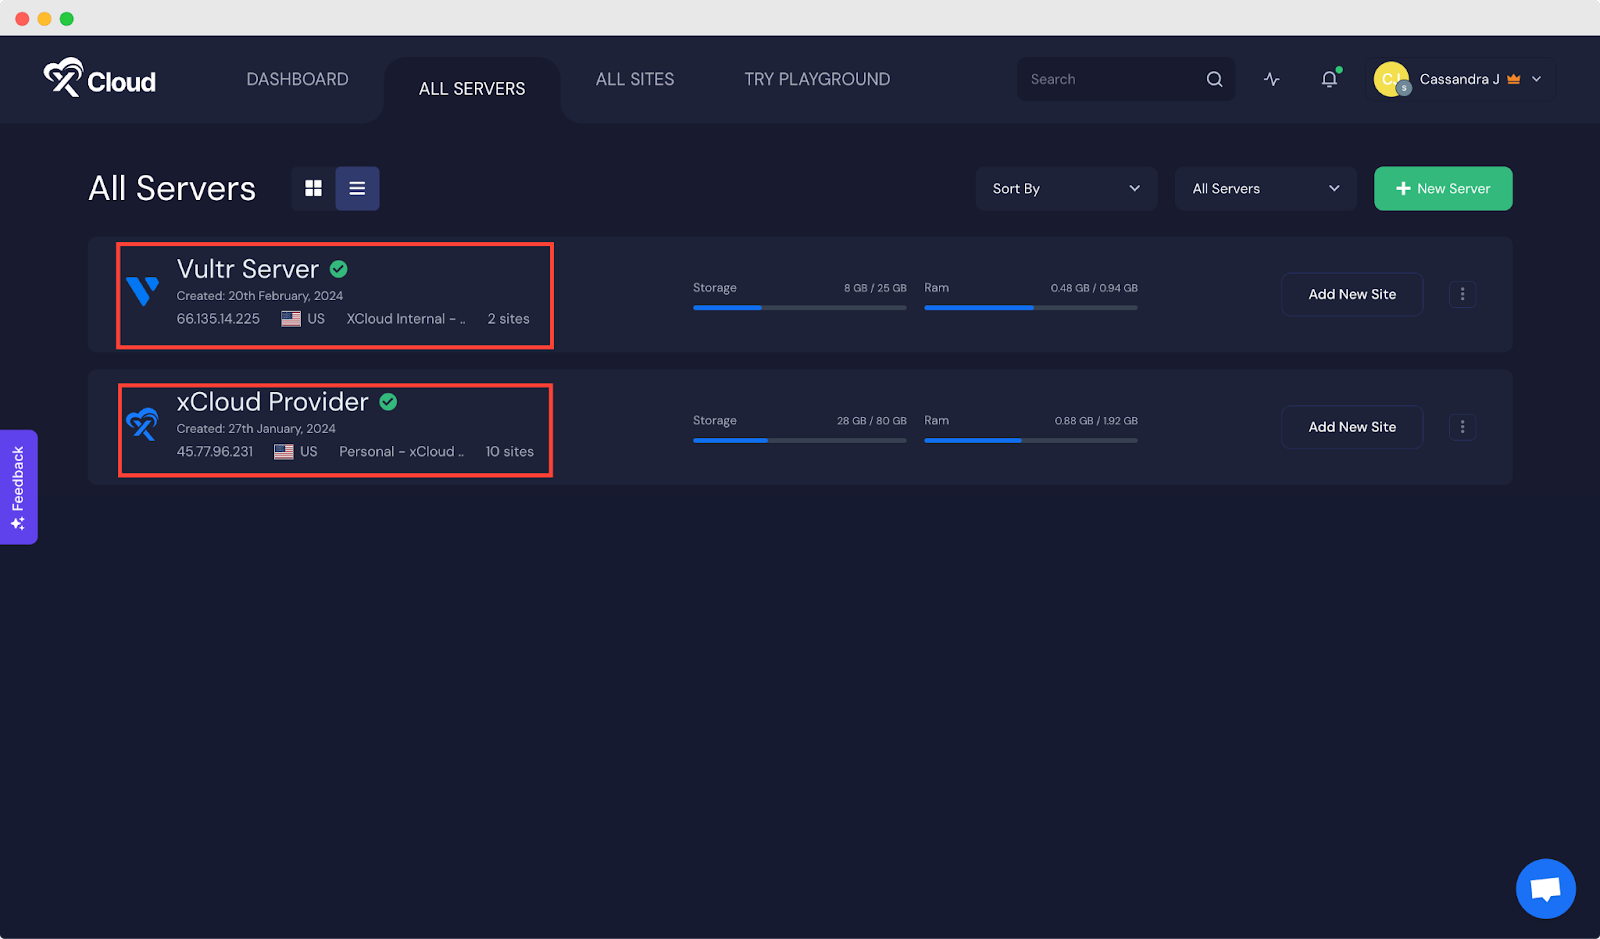Click the search magnifier icon

pos(1213,79)
